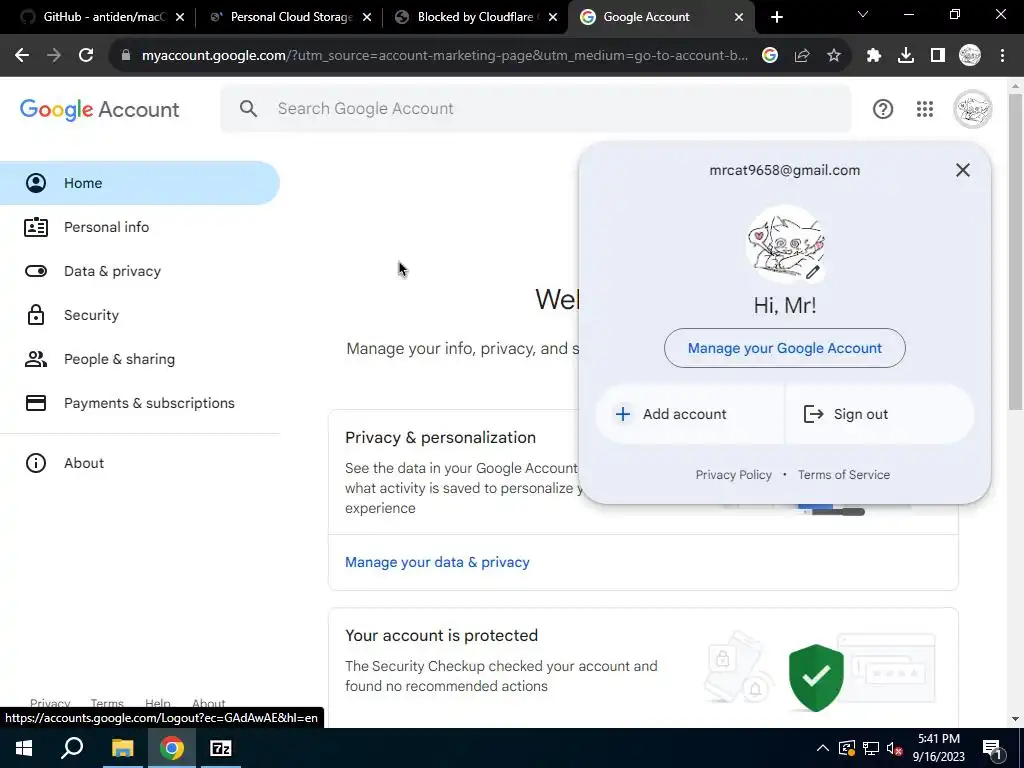Screen dimensions: 1024x768
Task: Click the search magnifier icon in Google Account
Action: (x=248, y=108)
